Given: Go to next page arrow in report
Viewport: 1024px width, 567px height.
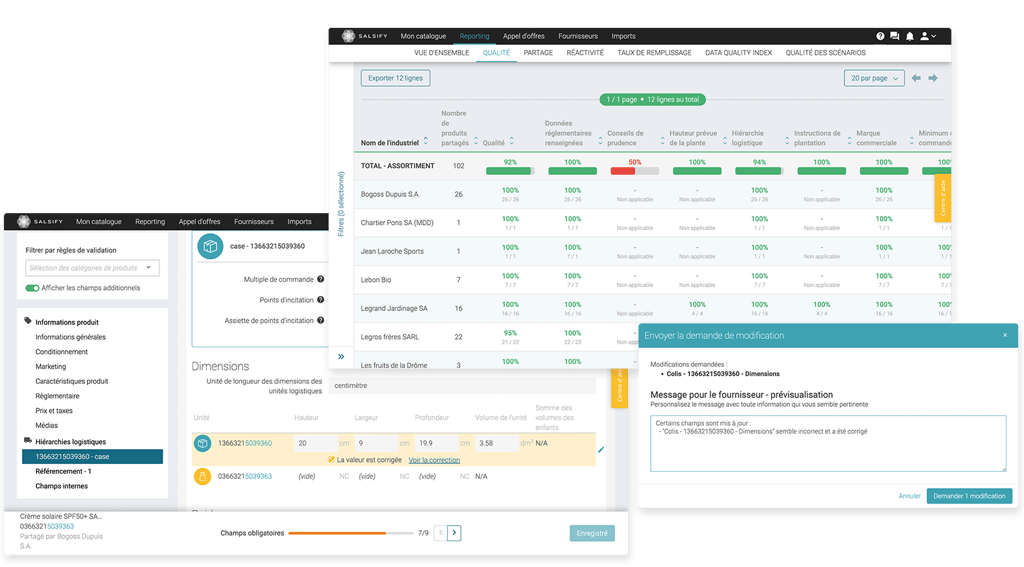Looking at the screenshot, I should pyautogui.click(x=933, y=78).
